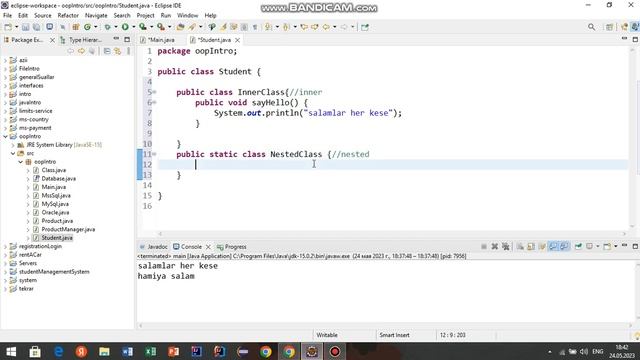640x360 pixels.
Task: Open the Project menu
Action: (145, 16)
